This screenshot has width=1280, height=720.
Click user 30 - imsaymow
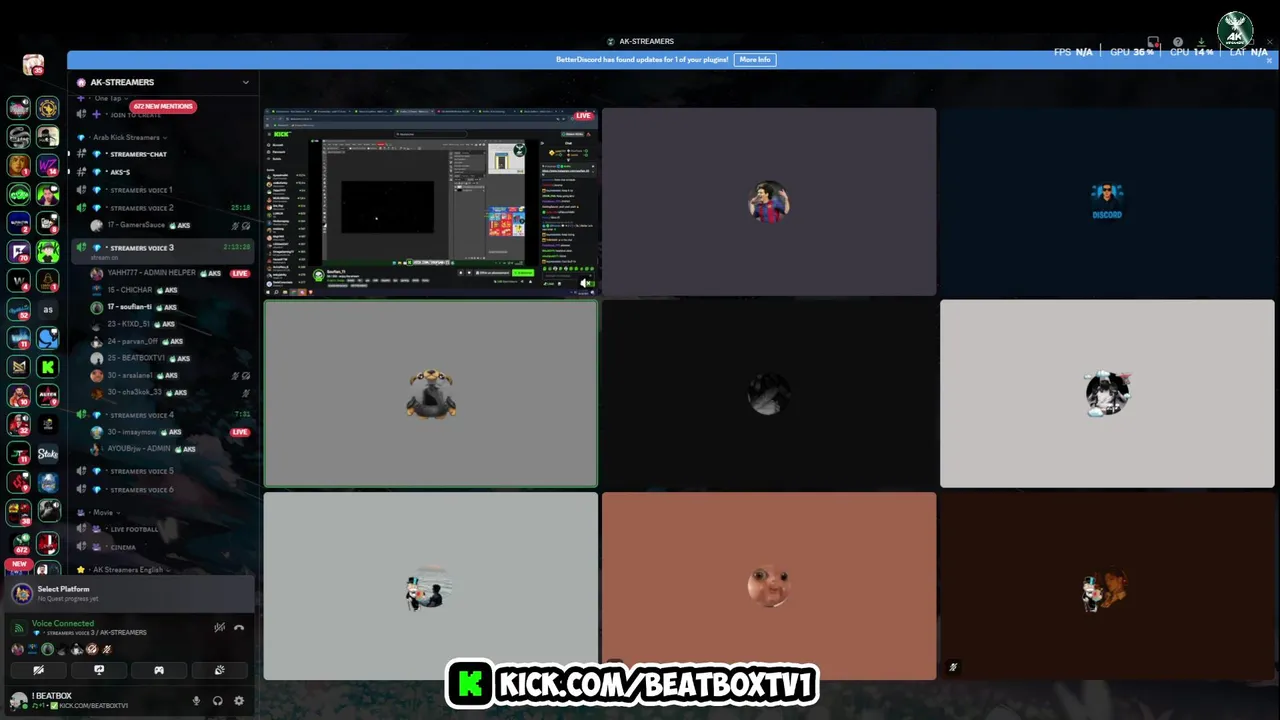(x=170, y=432)
